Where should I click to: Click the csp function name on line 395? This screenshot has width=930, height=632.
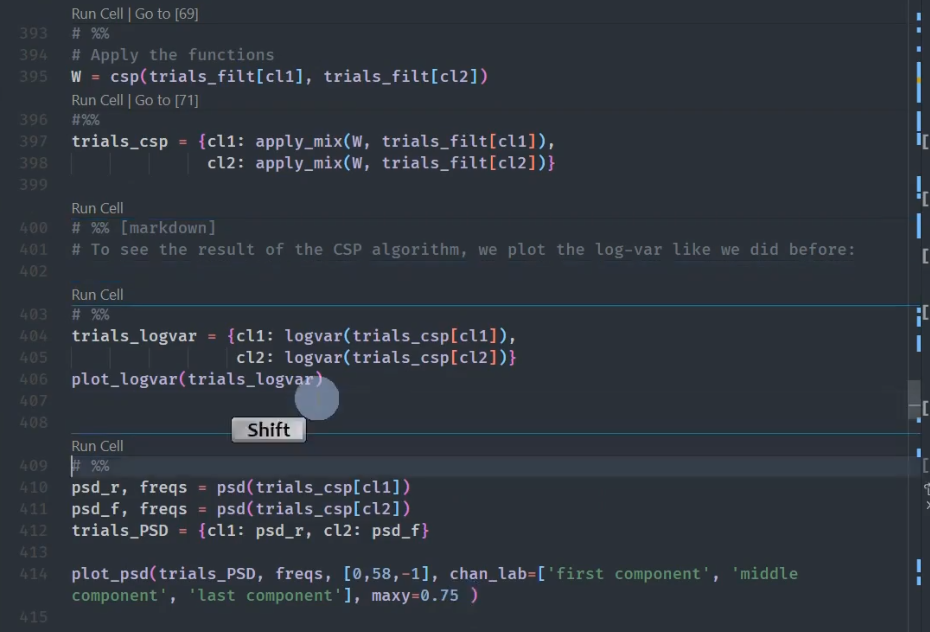pyautogui.click(x=124, y=77)
